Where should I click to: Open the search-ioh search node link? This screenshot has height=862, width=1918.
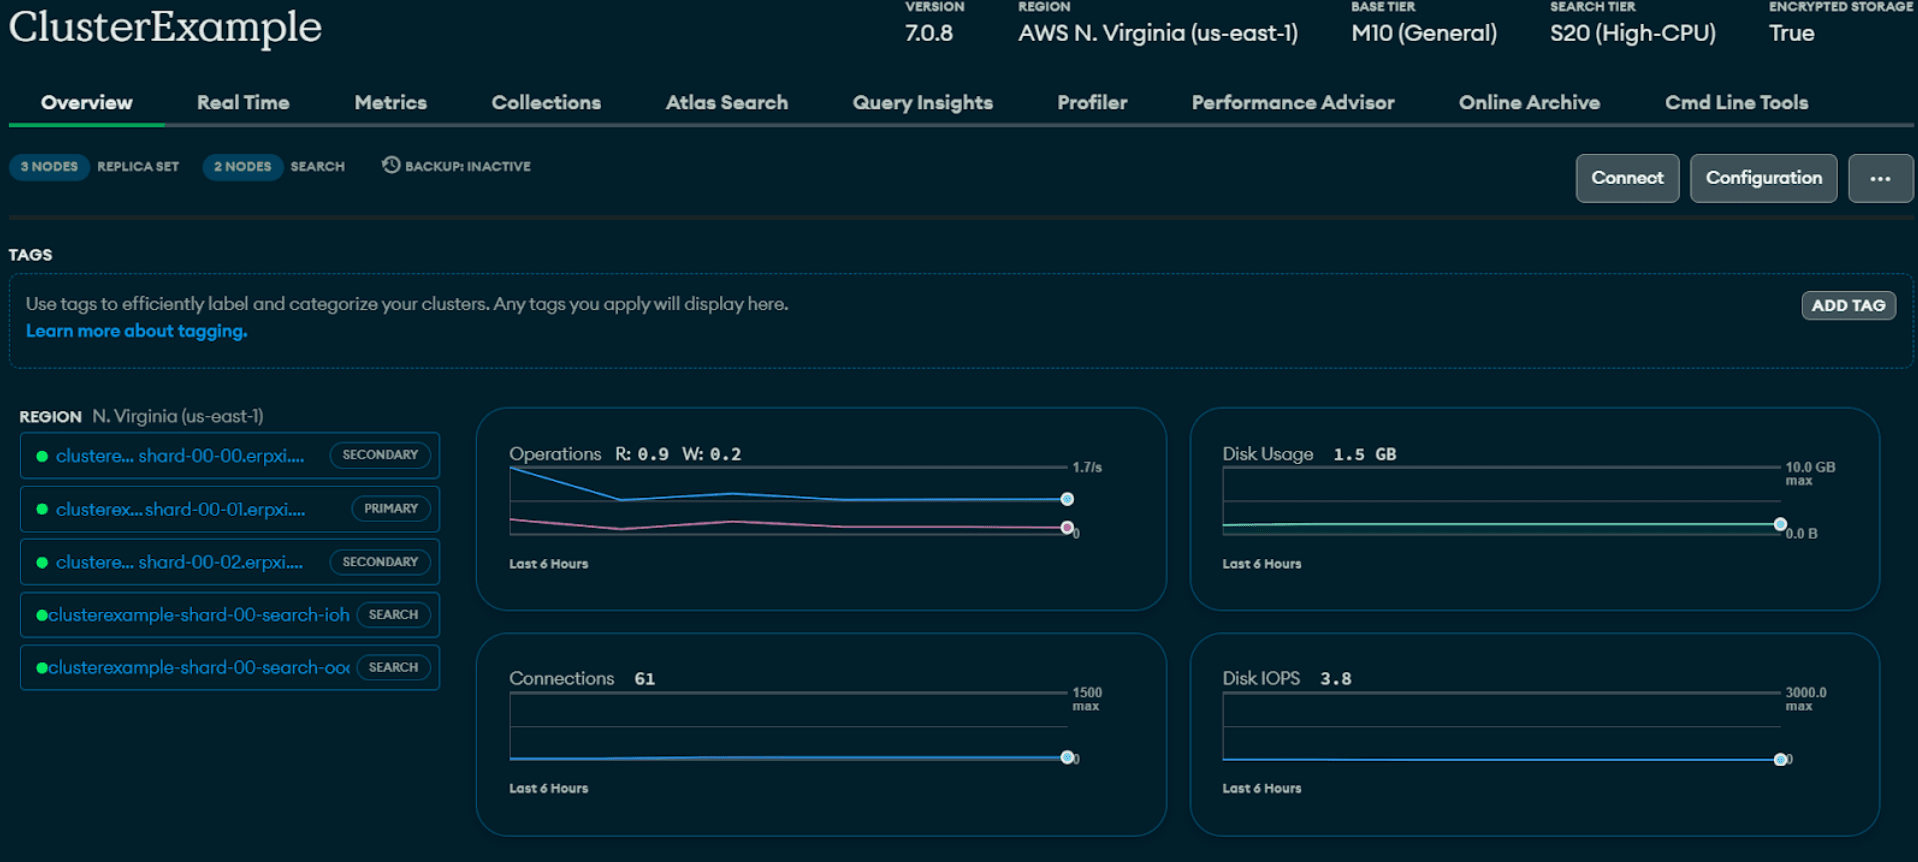click(199, 615)
